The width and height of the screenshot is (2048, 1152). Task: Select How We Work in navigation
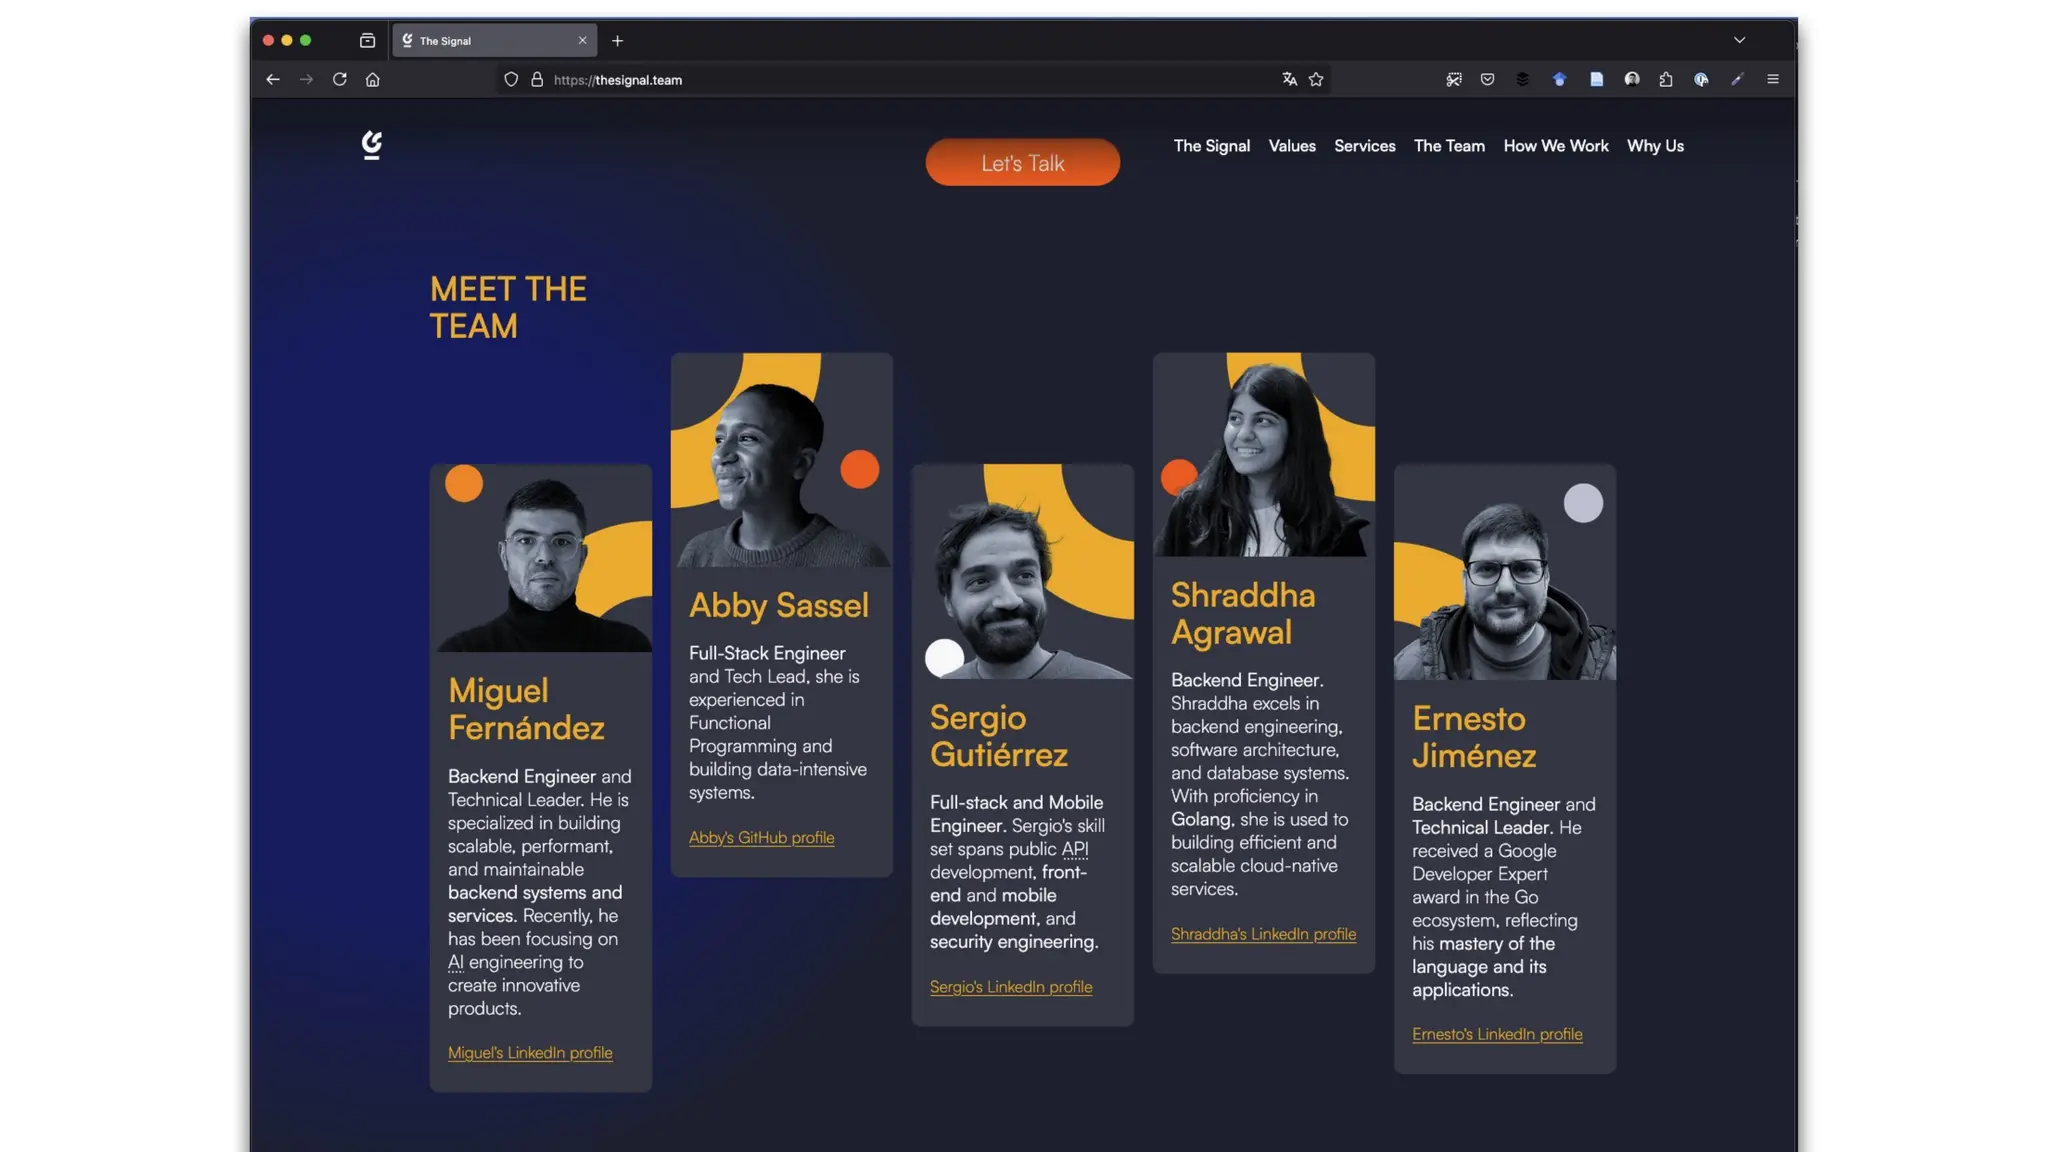[x=1556, y=146]
